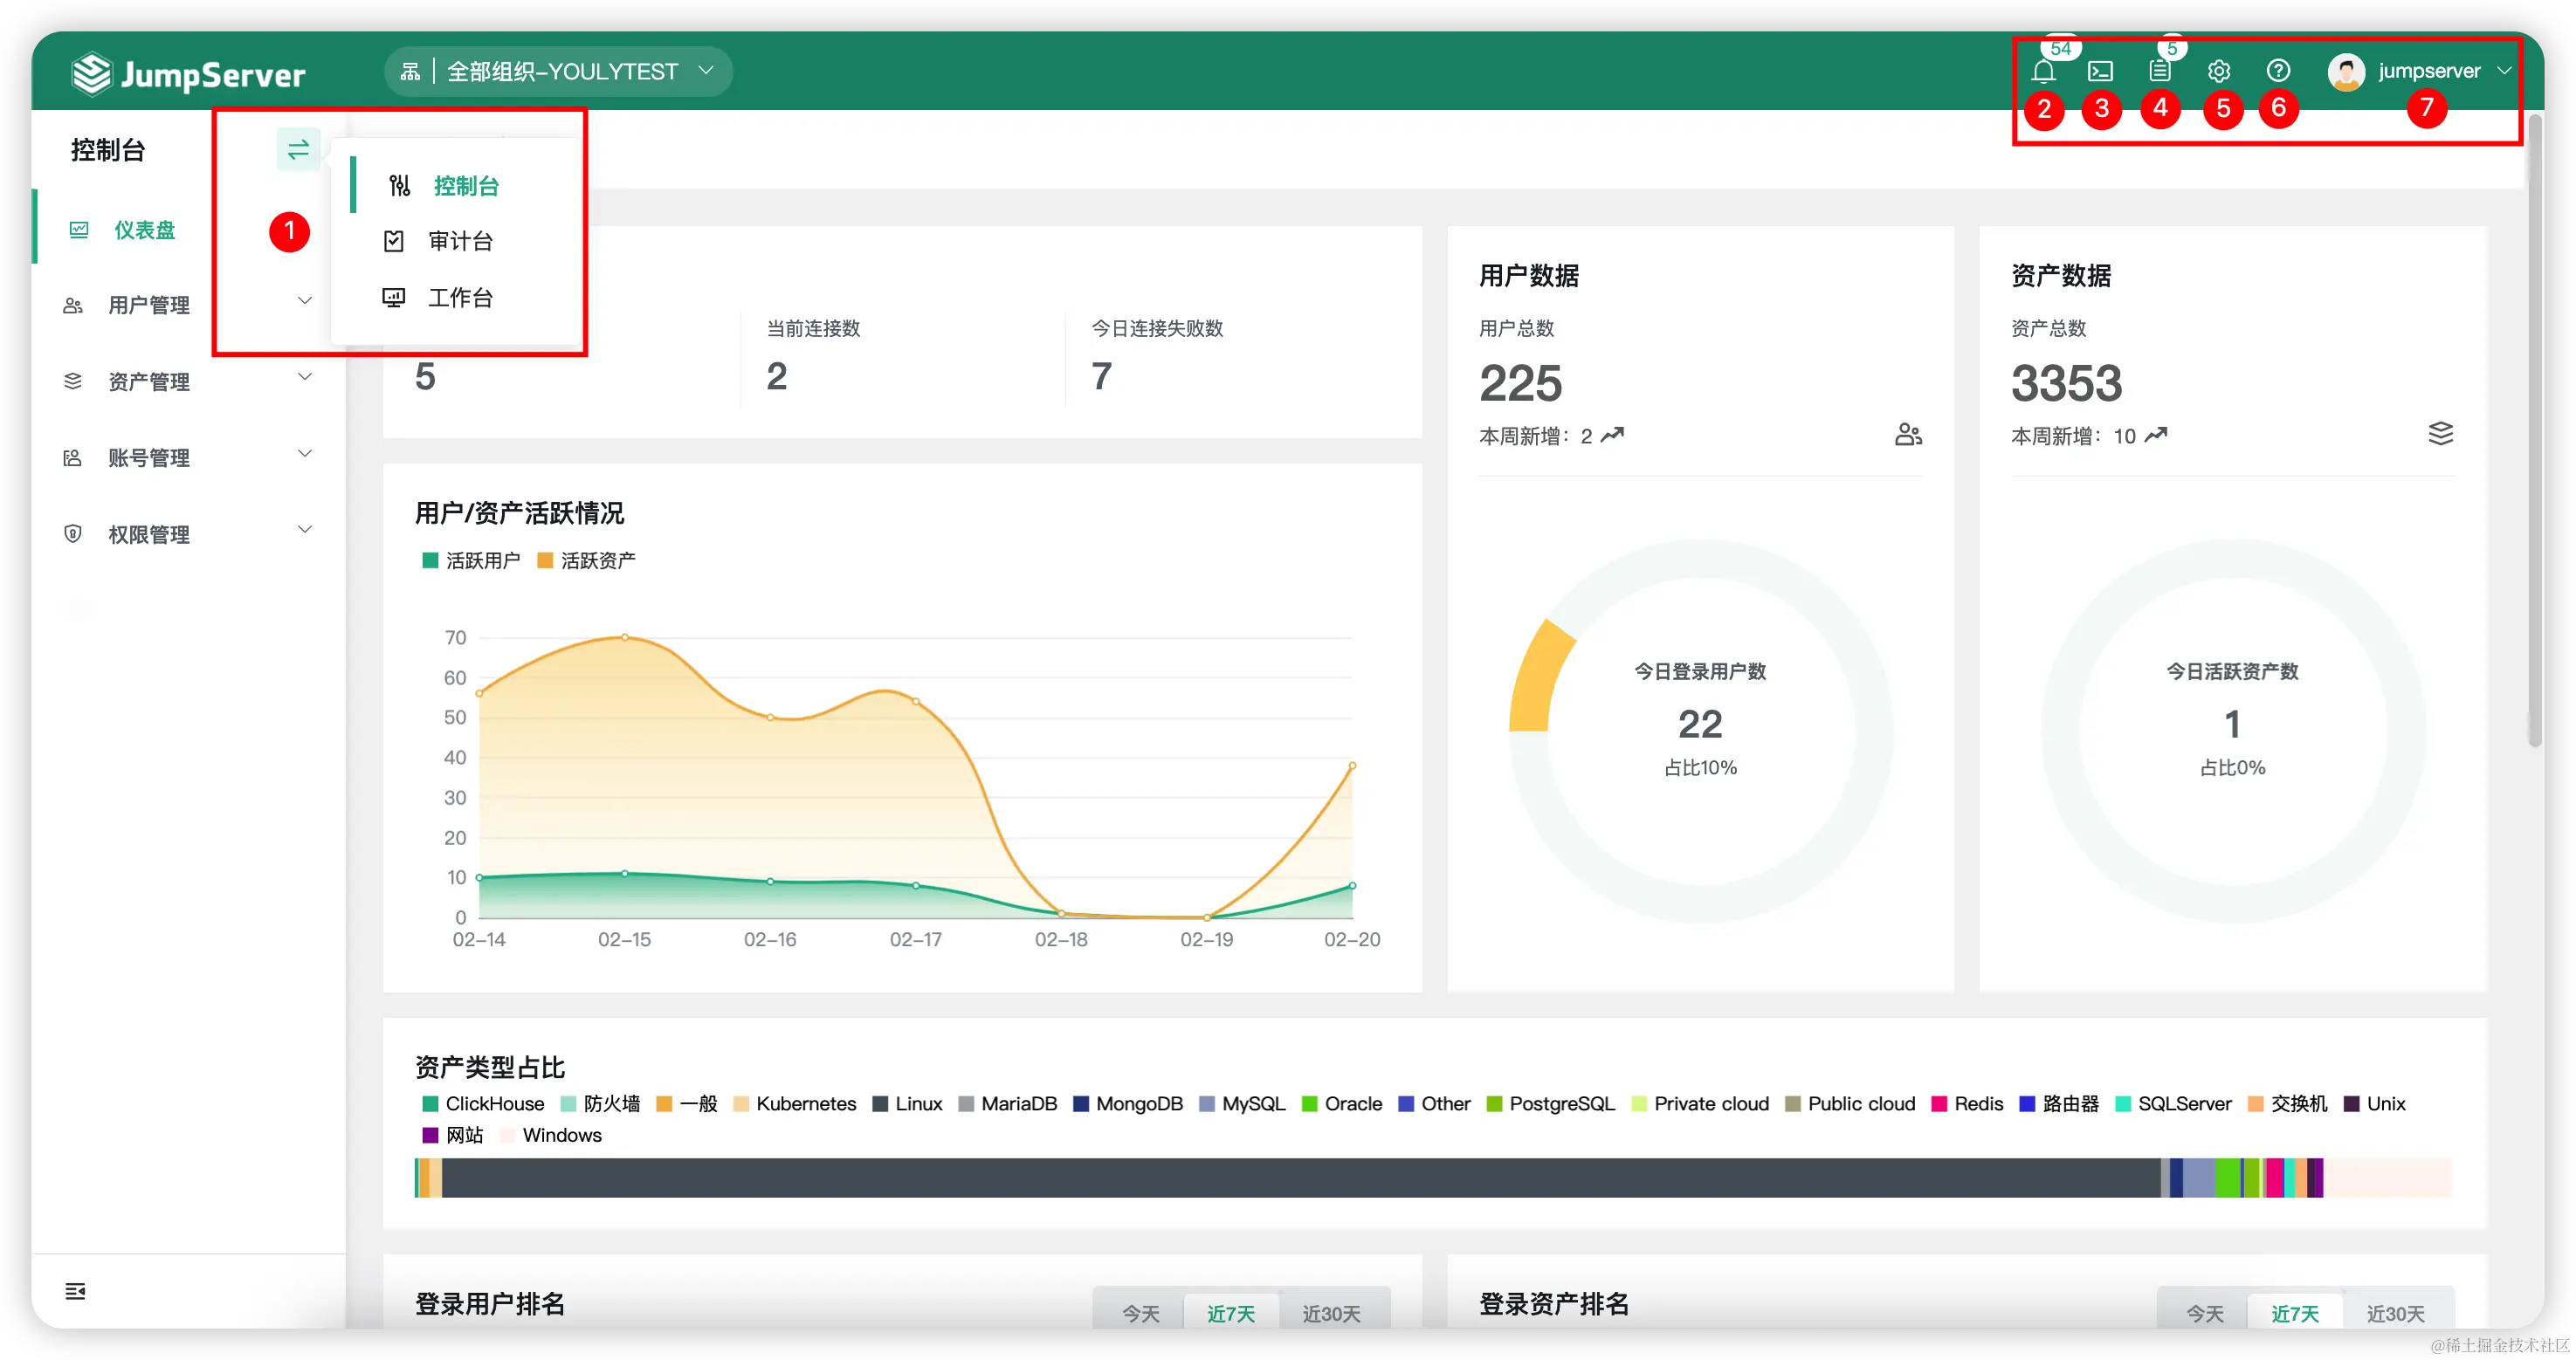2576x1360 pixels.
Task: Toggle MySQL legend in asset type chart
Action: (x=1242, y=1104)
